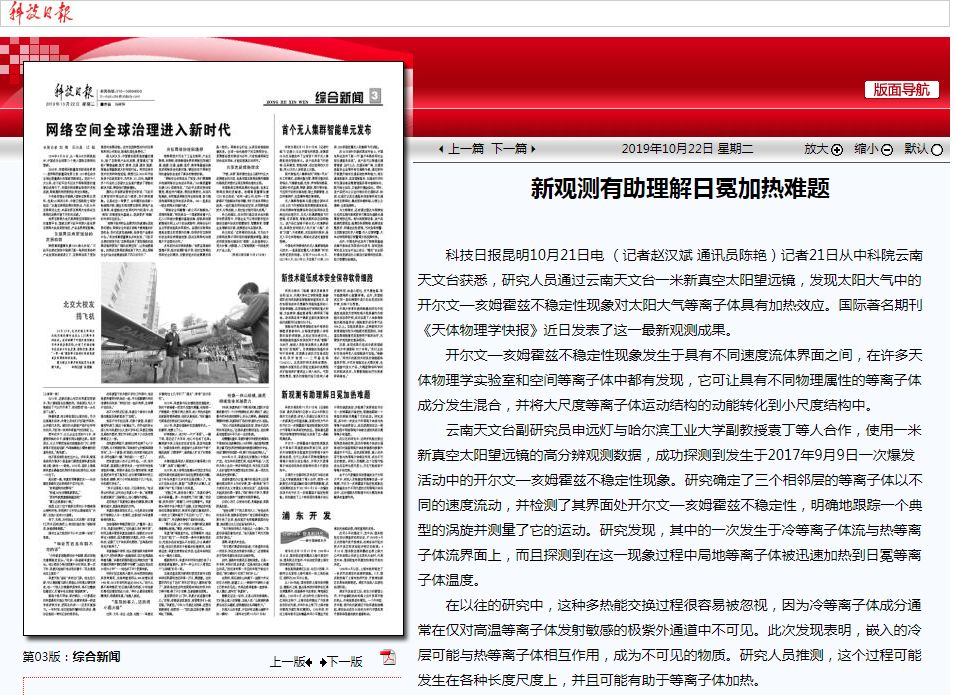Click the minus icon beside 缩小

pyautogui.click(x=887, y=150)
